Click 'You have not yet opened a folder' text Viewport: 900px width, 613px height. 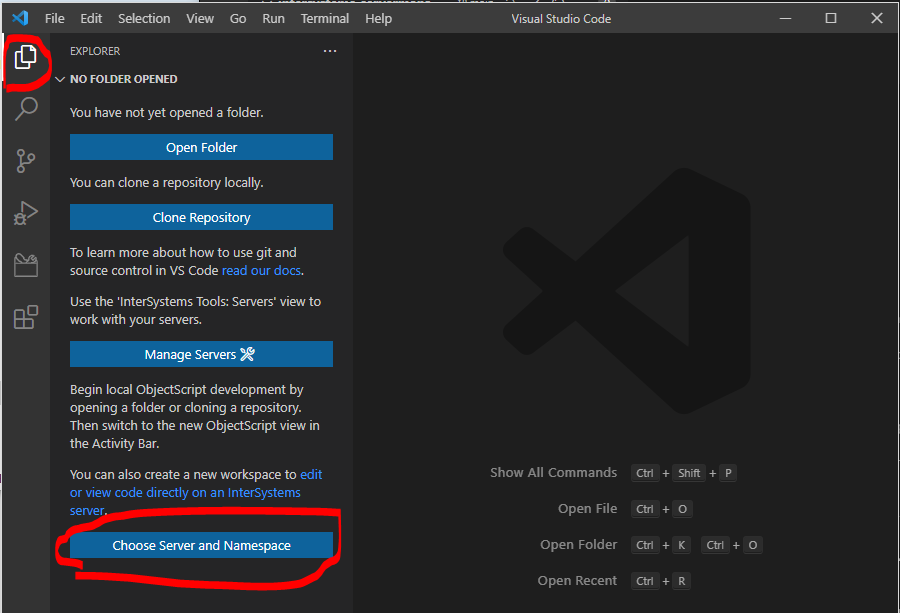click(166, 112)
